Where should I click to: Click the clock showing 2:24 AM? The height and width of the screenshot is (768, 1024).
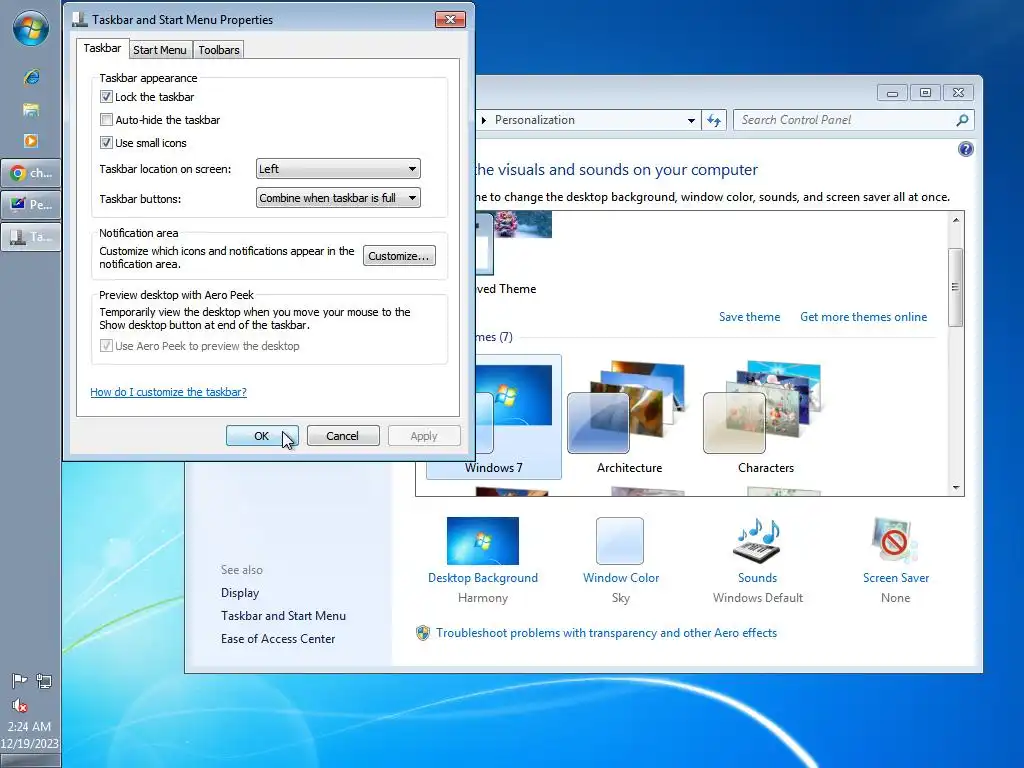click(29, 726)
